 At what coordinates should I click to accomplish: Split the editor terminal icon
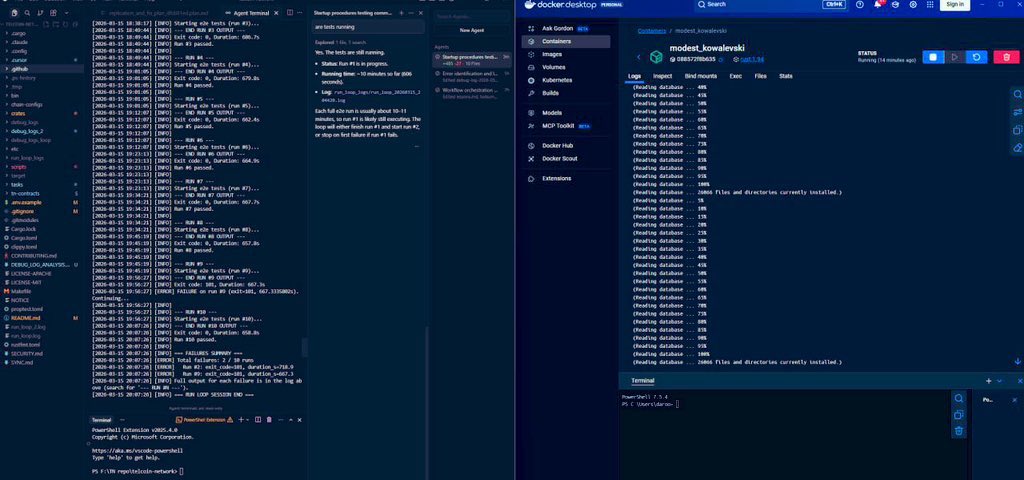pos(258,419)
